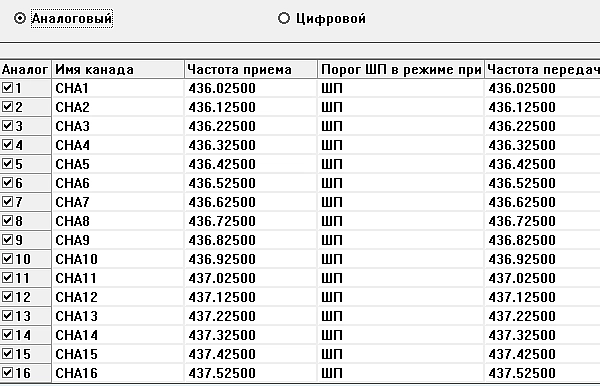This screenshot has width=600, height=386.
Task: Toggle the checkbox for channel 5
Action: (x=7, y=164)
